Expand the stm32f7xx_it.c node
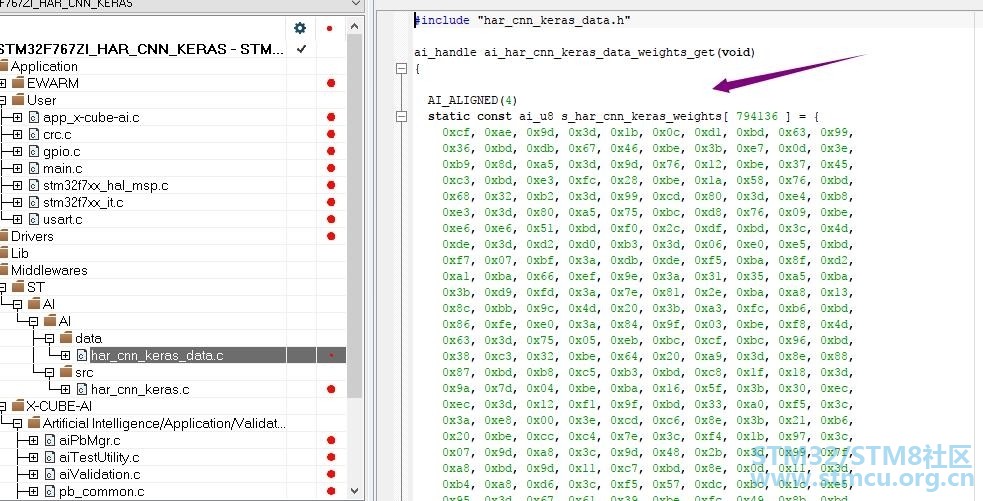The width and height of the screenshot is (983, 501). [x=17, y=203]
